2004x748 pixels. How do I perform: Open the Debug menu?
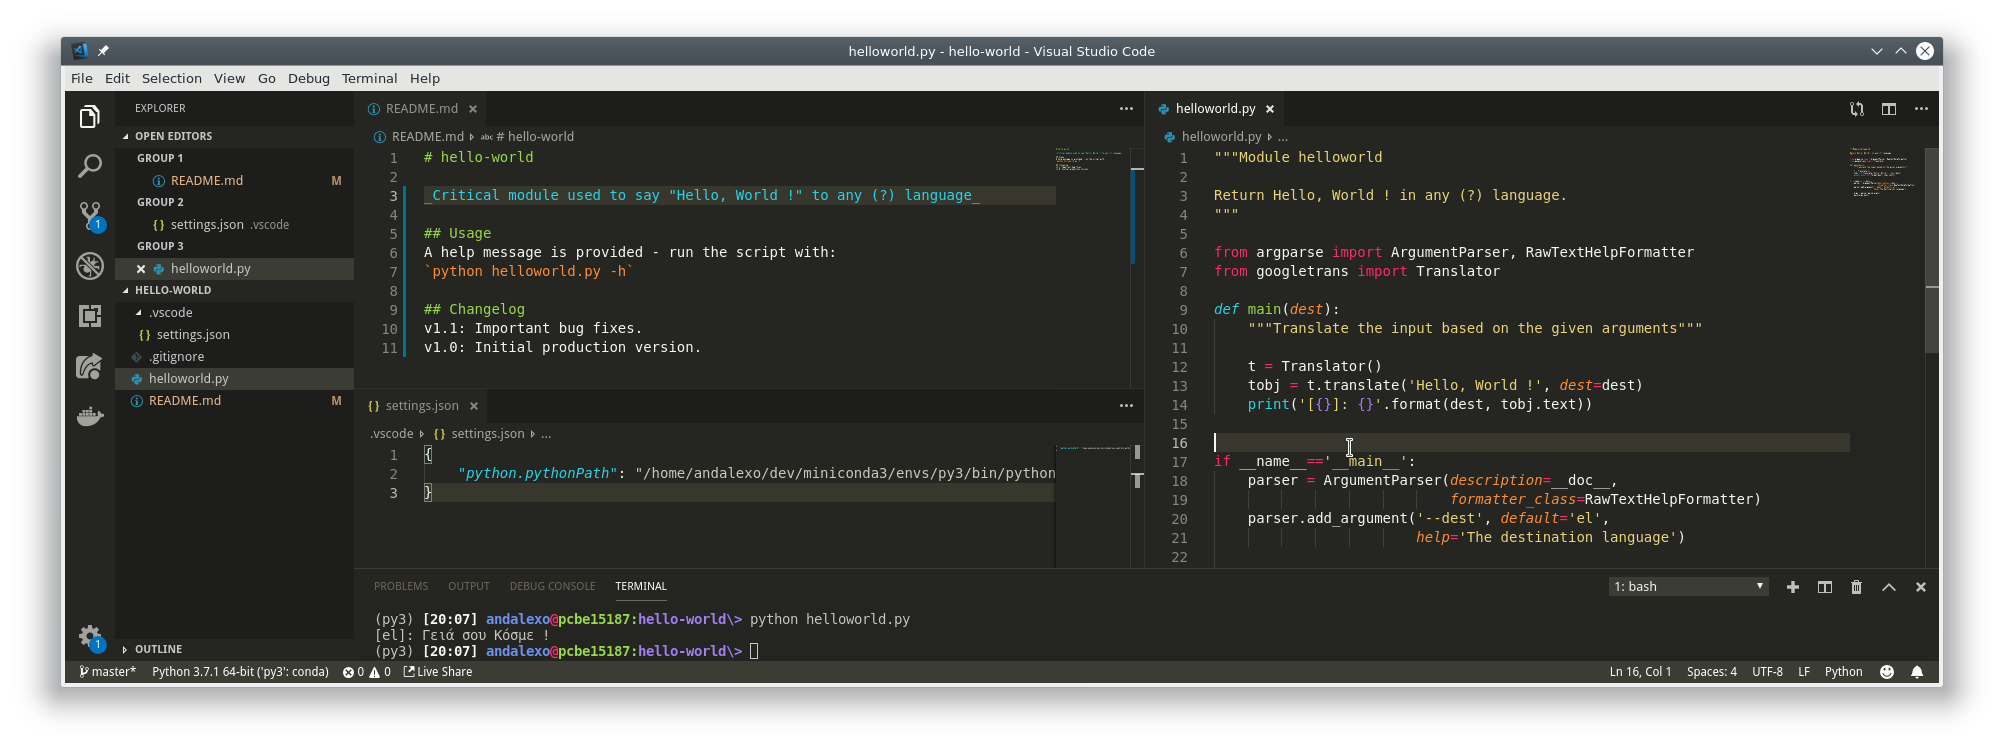[x=309, y=79]
